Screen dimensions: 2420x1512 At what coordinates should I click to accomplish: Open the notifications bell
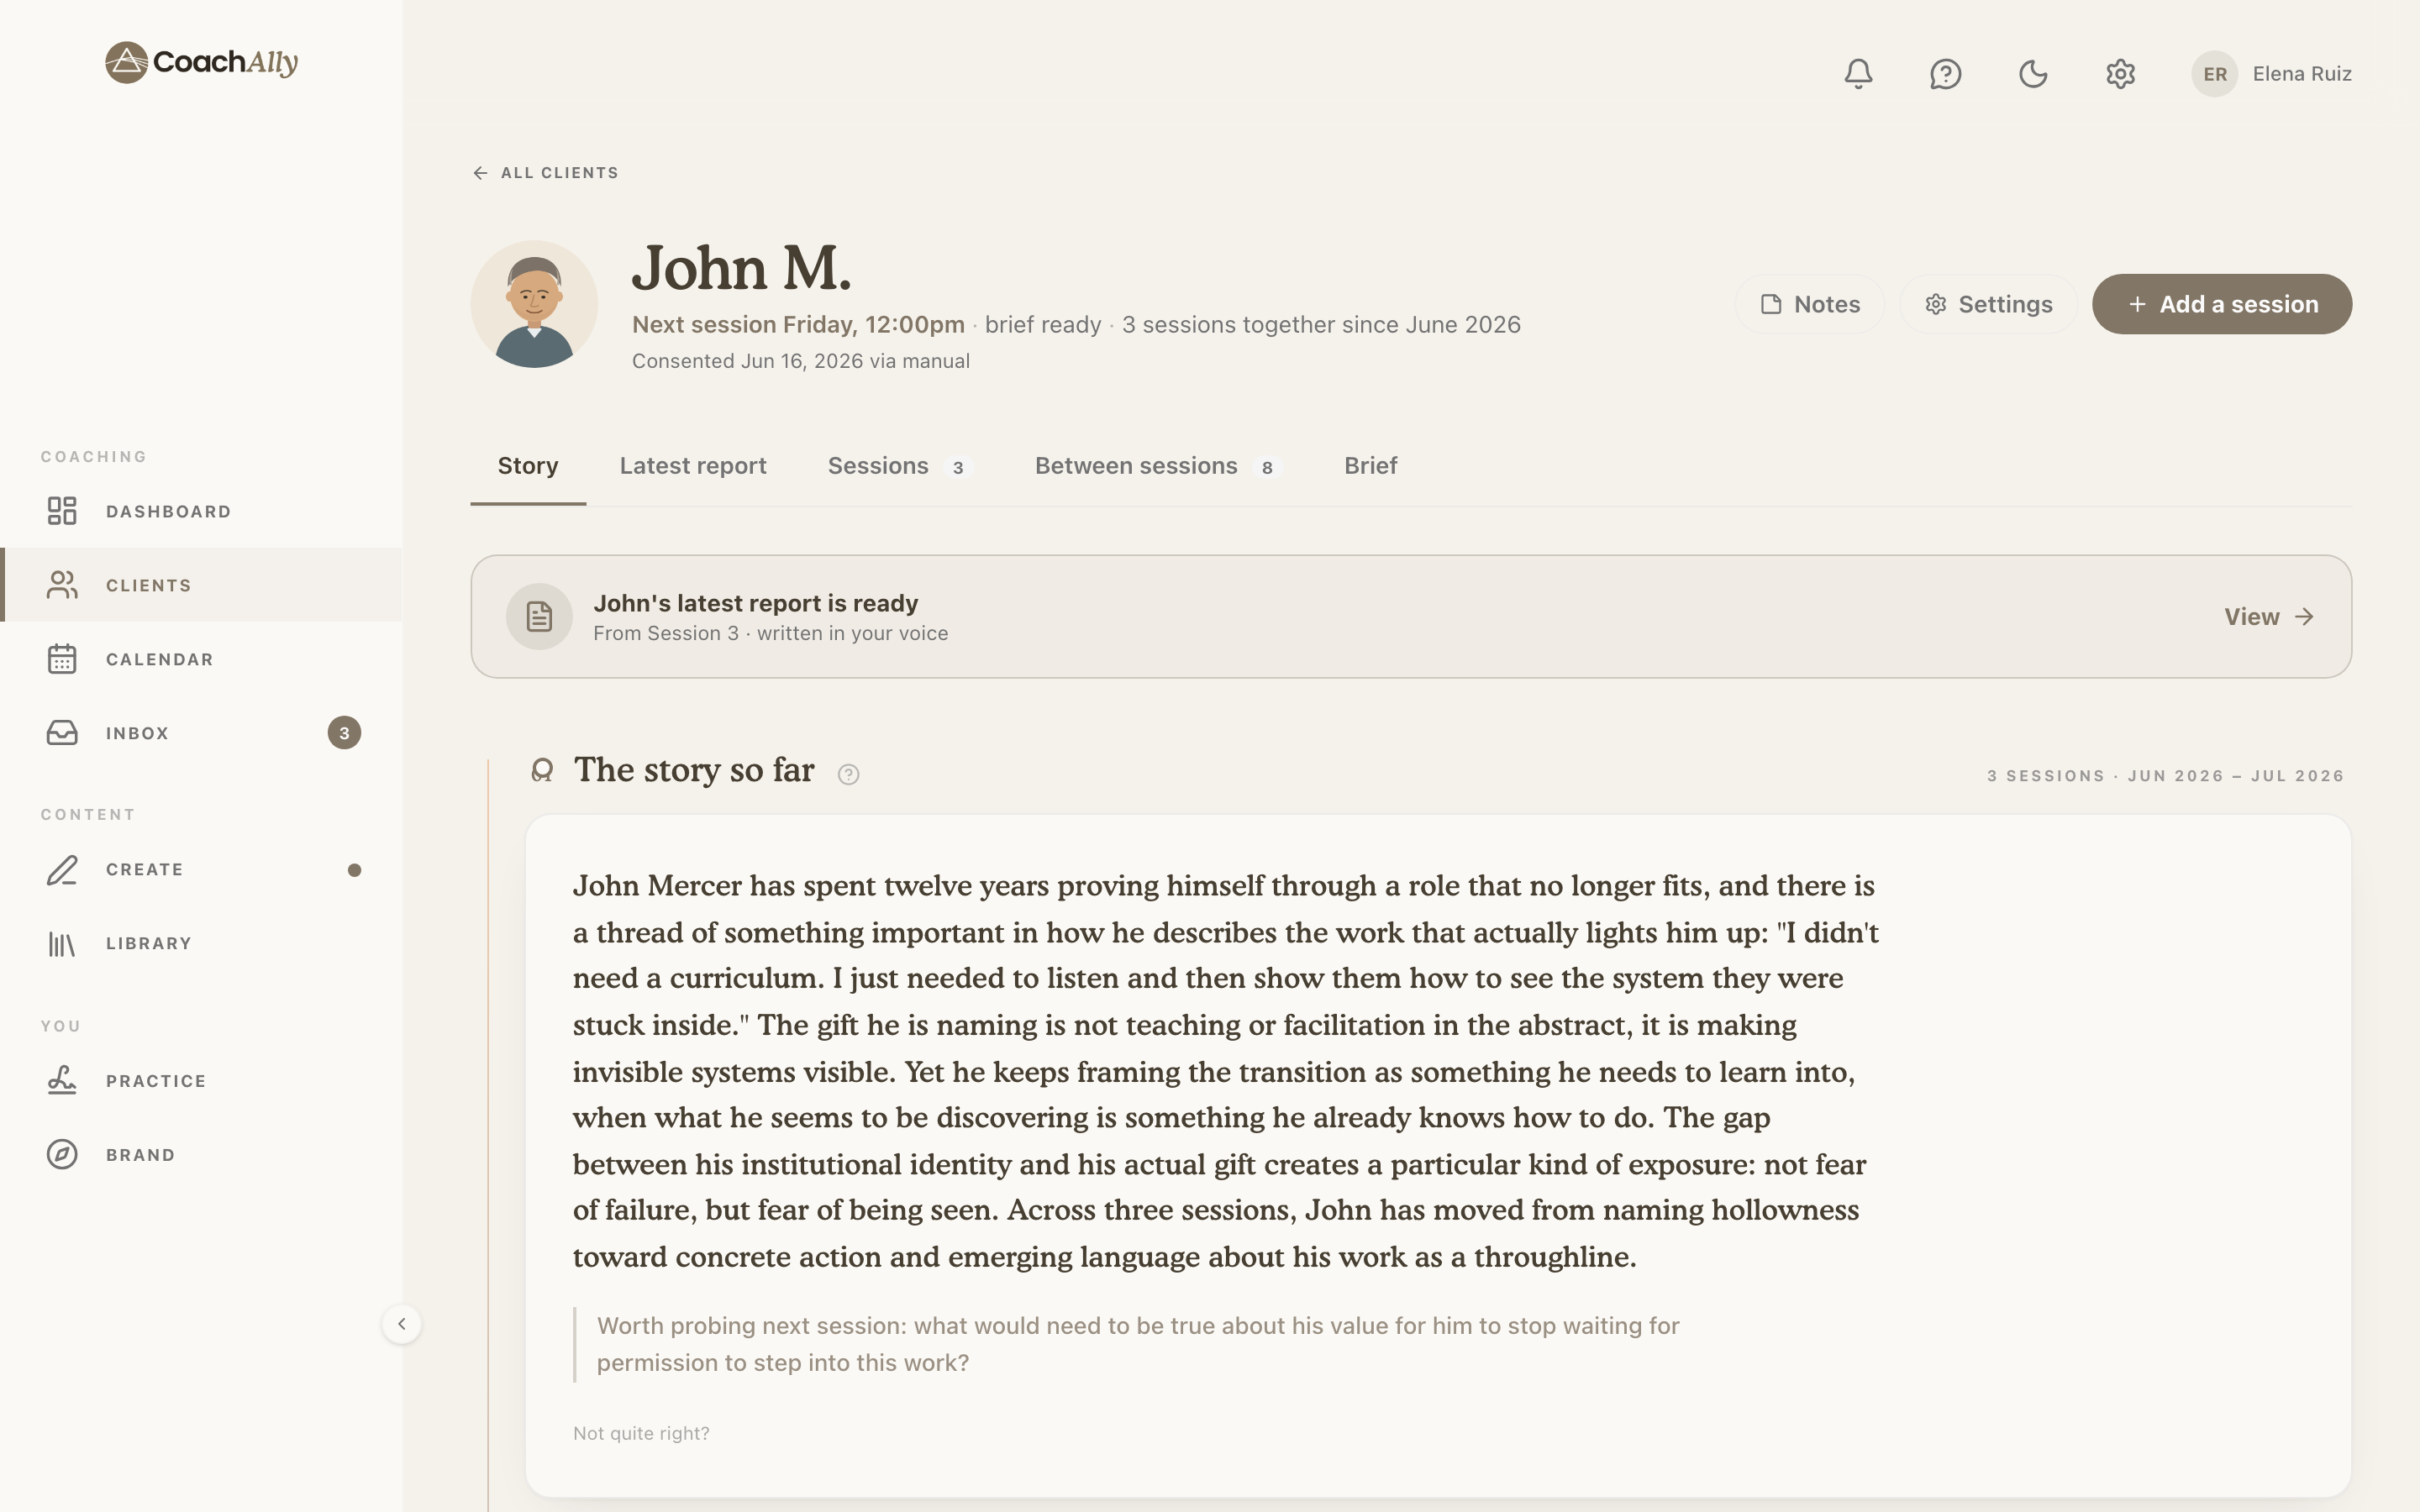click(x=1858, y=74)
